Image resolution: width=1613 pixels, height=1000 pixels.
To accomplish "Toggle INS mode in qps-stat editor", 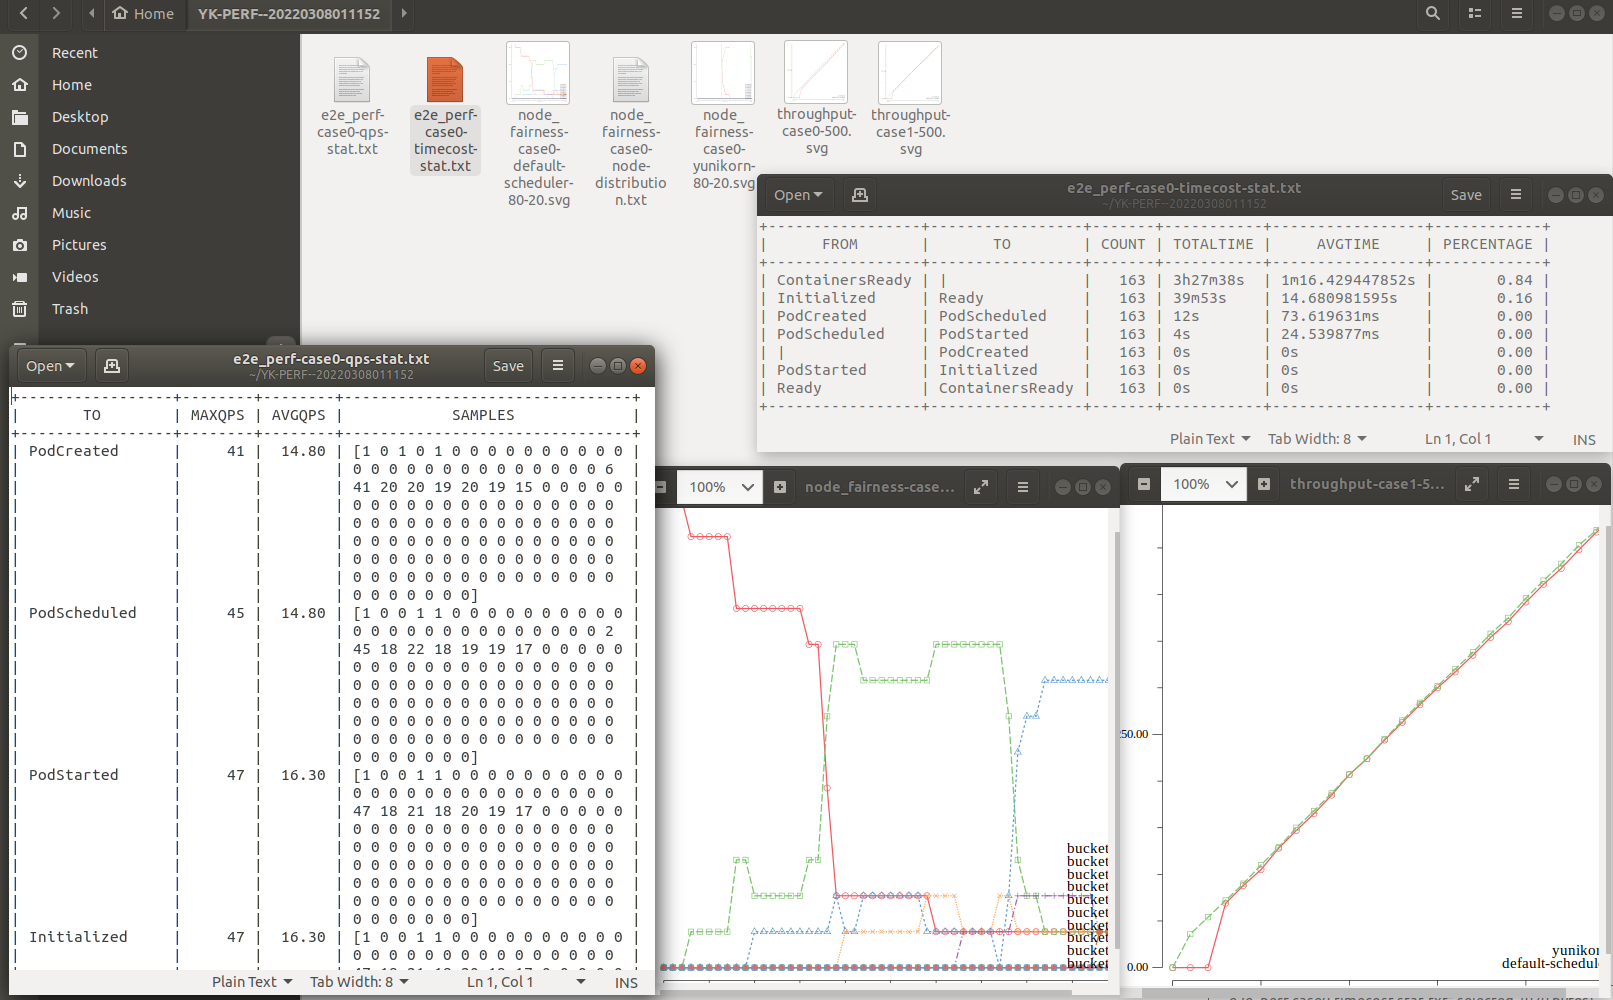I will [x=626, y=983].
